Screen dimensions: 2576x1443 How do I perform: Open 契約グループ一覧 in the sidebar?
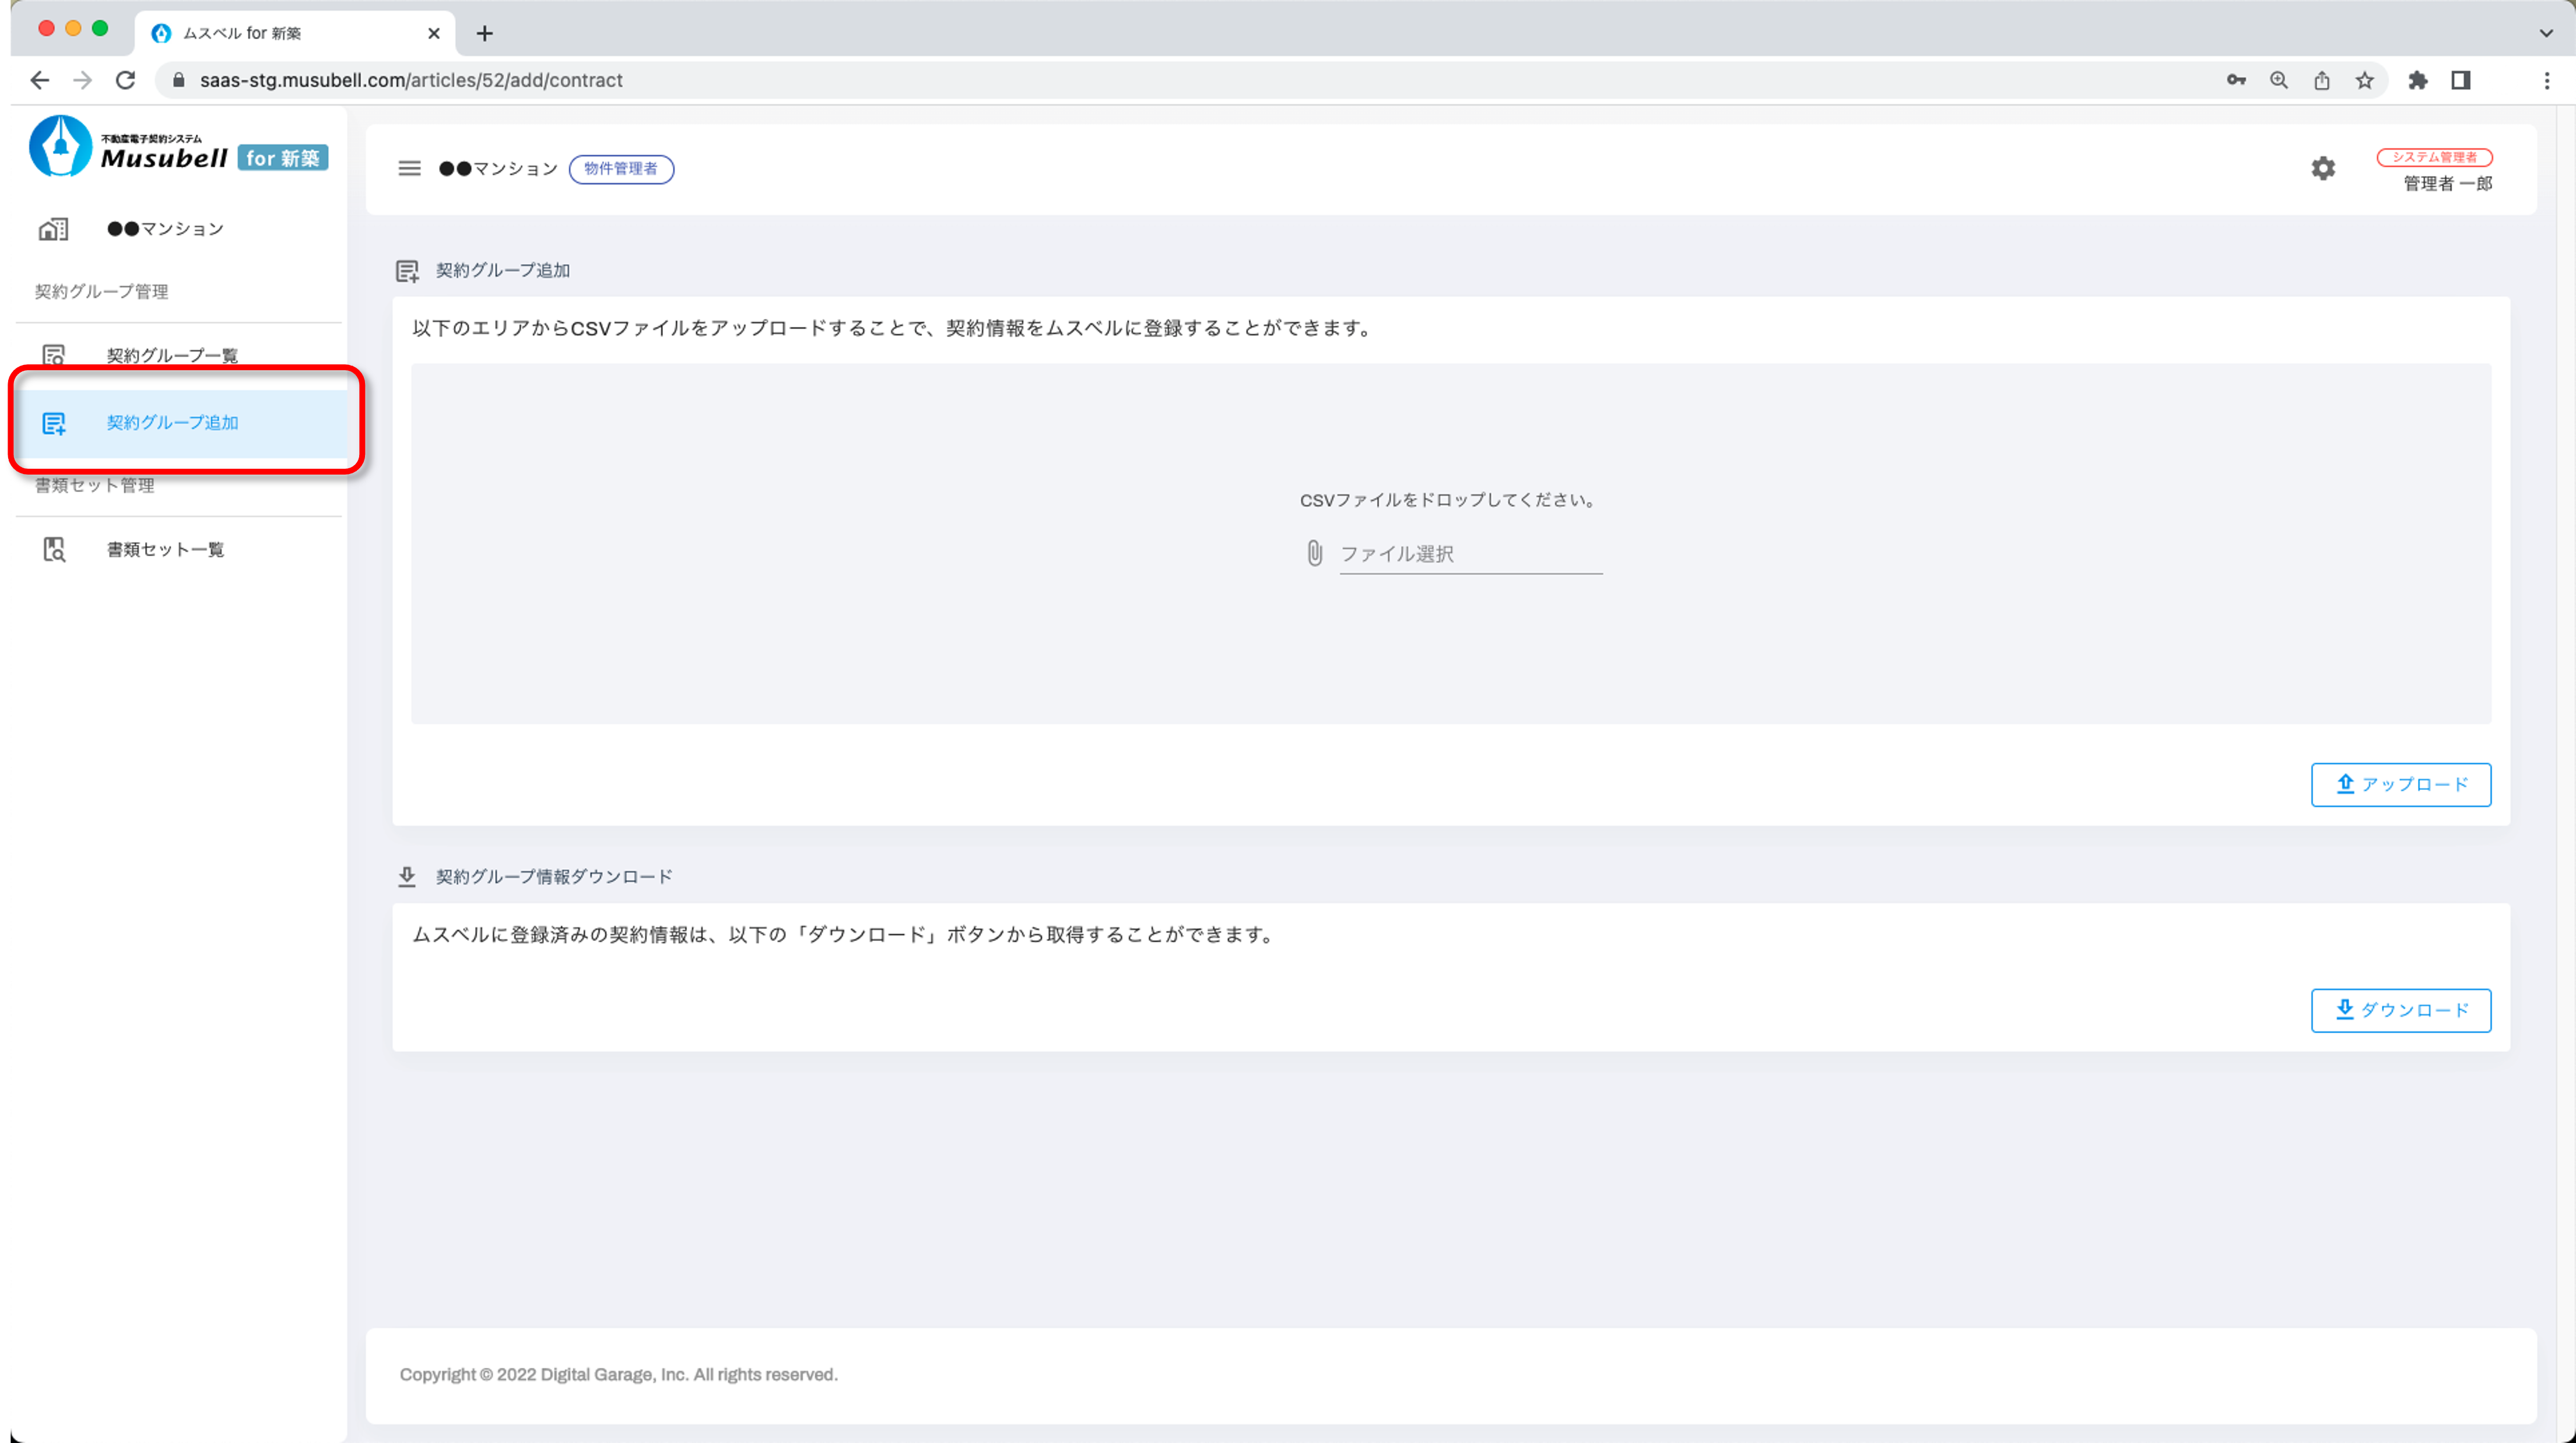pyautogui.click(x=172, y=355)
